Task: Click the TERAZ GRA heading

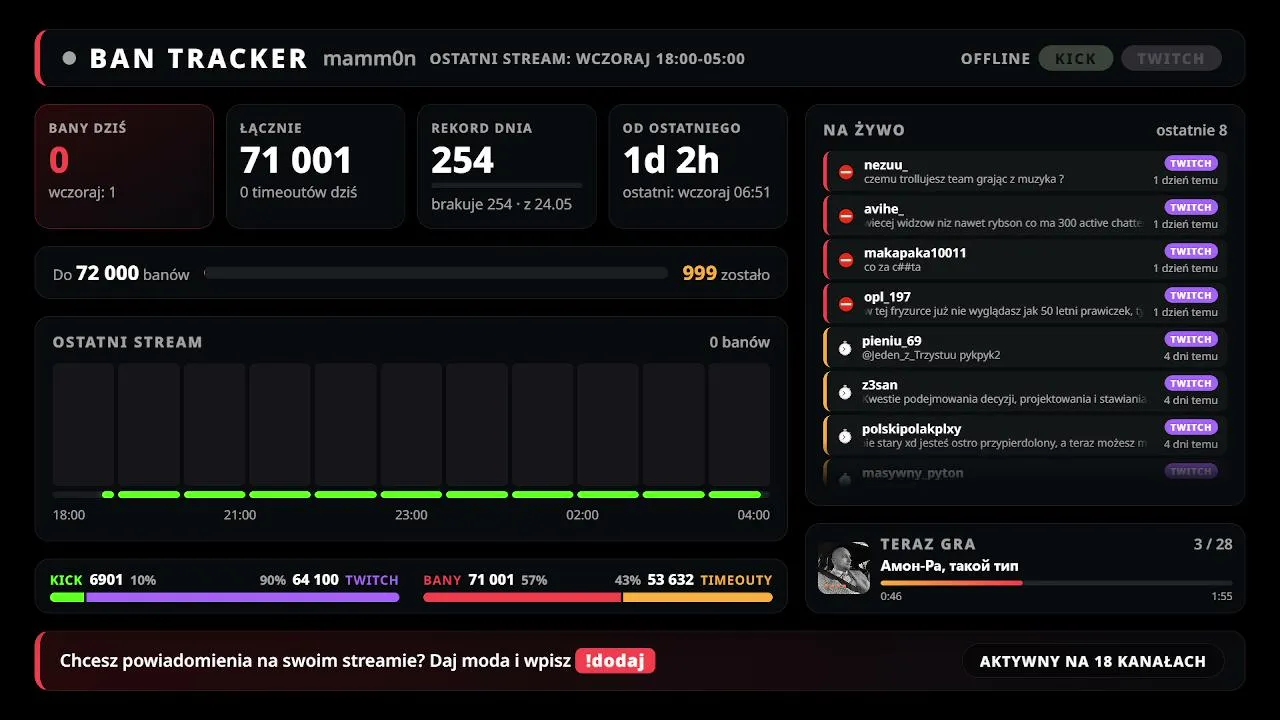Action: pyautogui.click(x=928, y=544)
